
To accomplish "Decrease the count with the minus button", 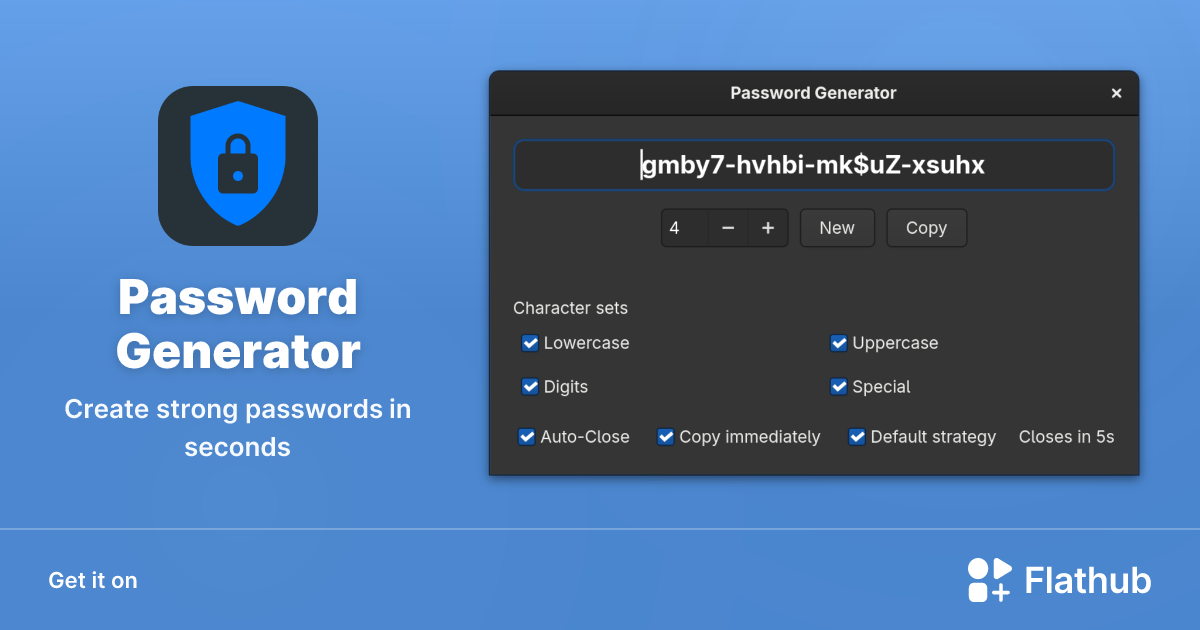I will coord(728,228).
